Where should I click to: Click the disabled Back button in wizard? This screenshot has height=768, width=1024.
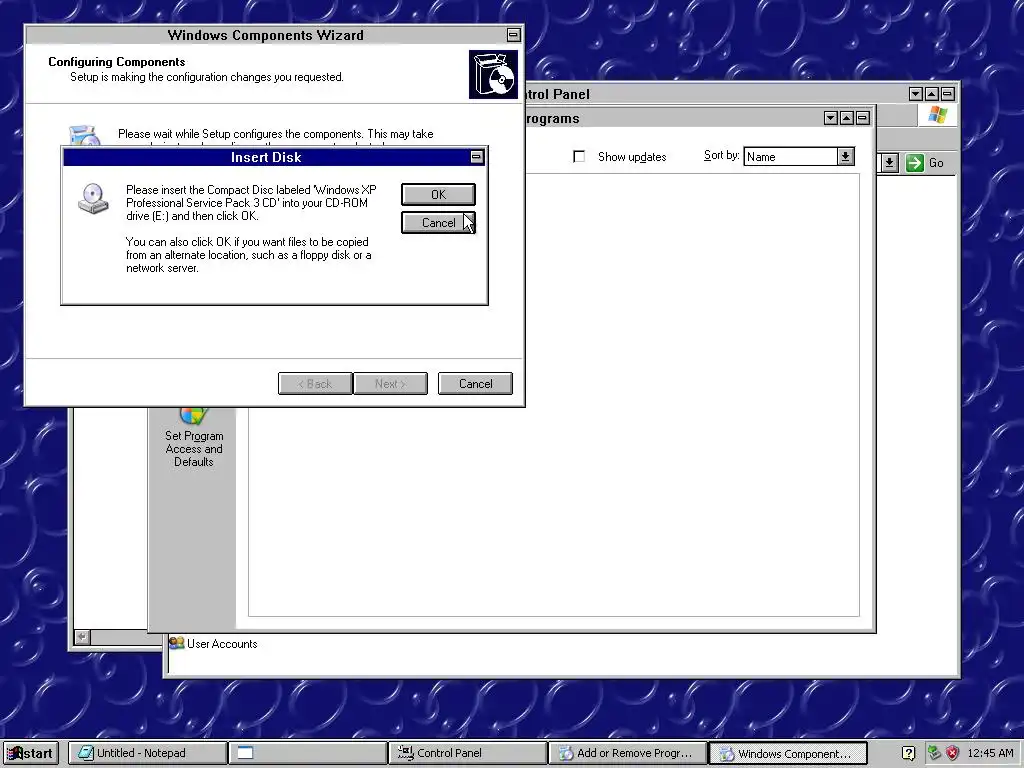[x=315, y=384]
